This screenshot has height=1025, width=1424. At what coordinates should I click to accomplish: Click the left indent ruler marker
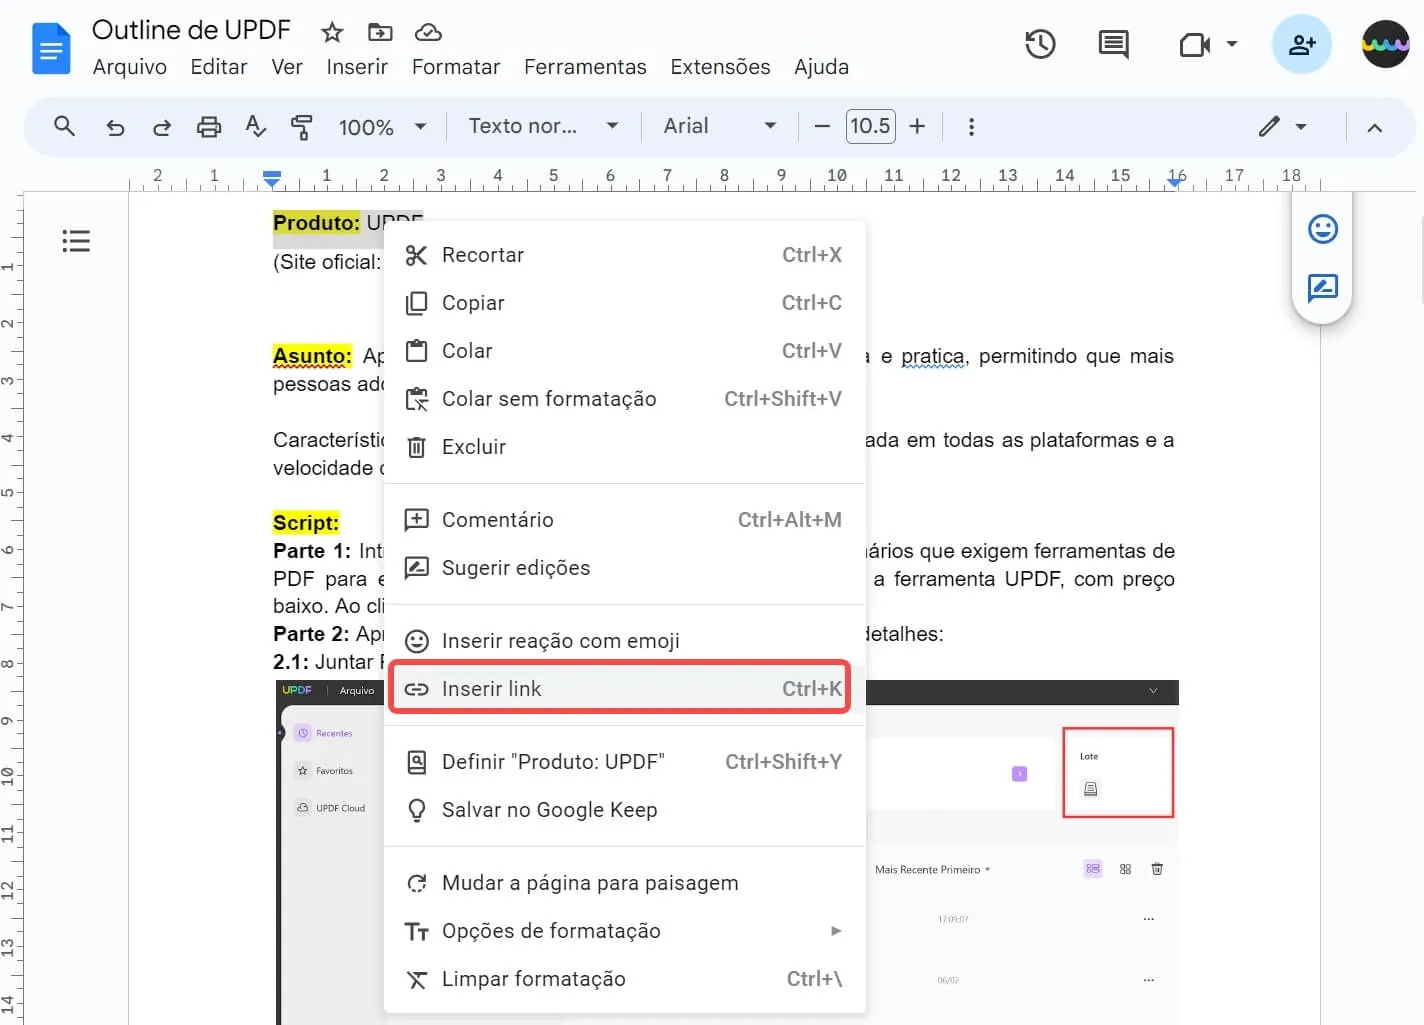pyautogui.click(x=272, y=179)
